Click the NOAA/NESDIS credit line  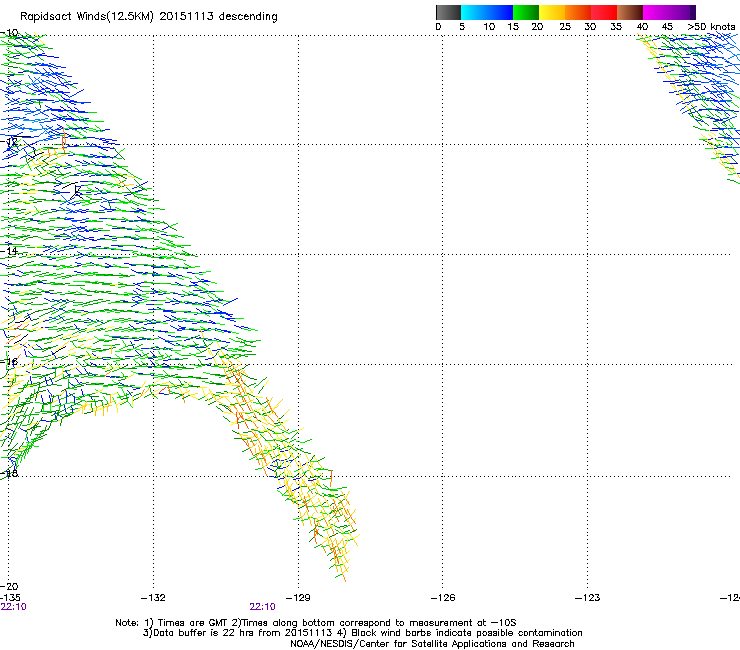coord(432,644)
